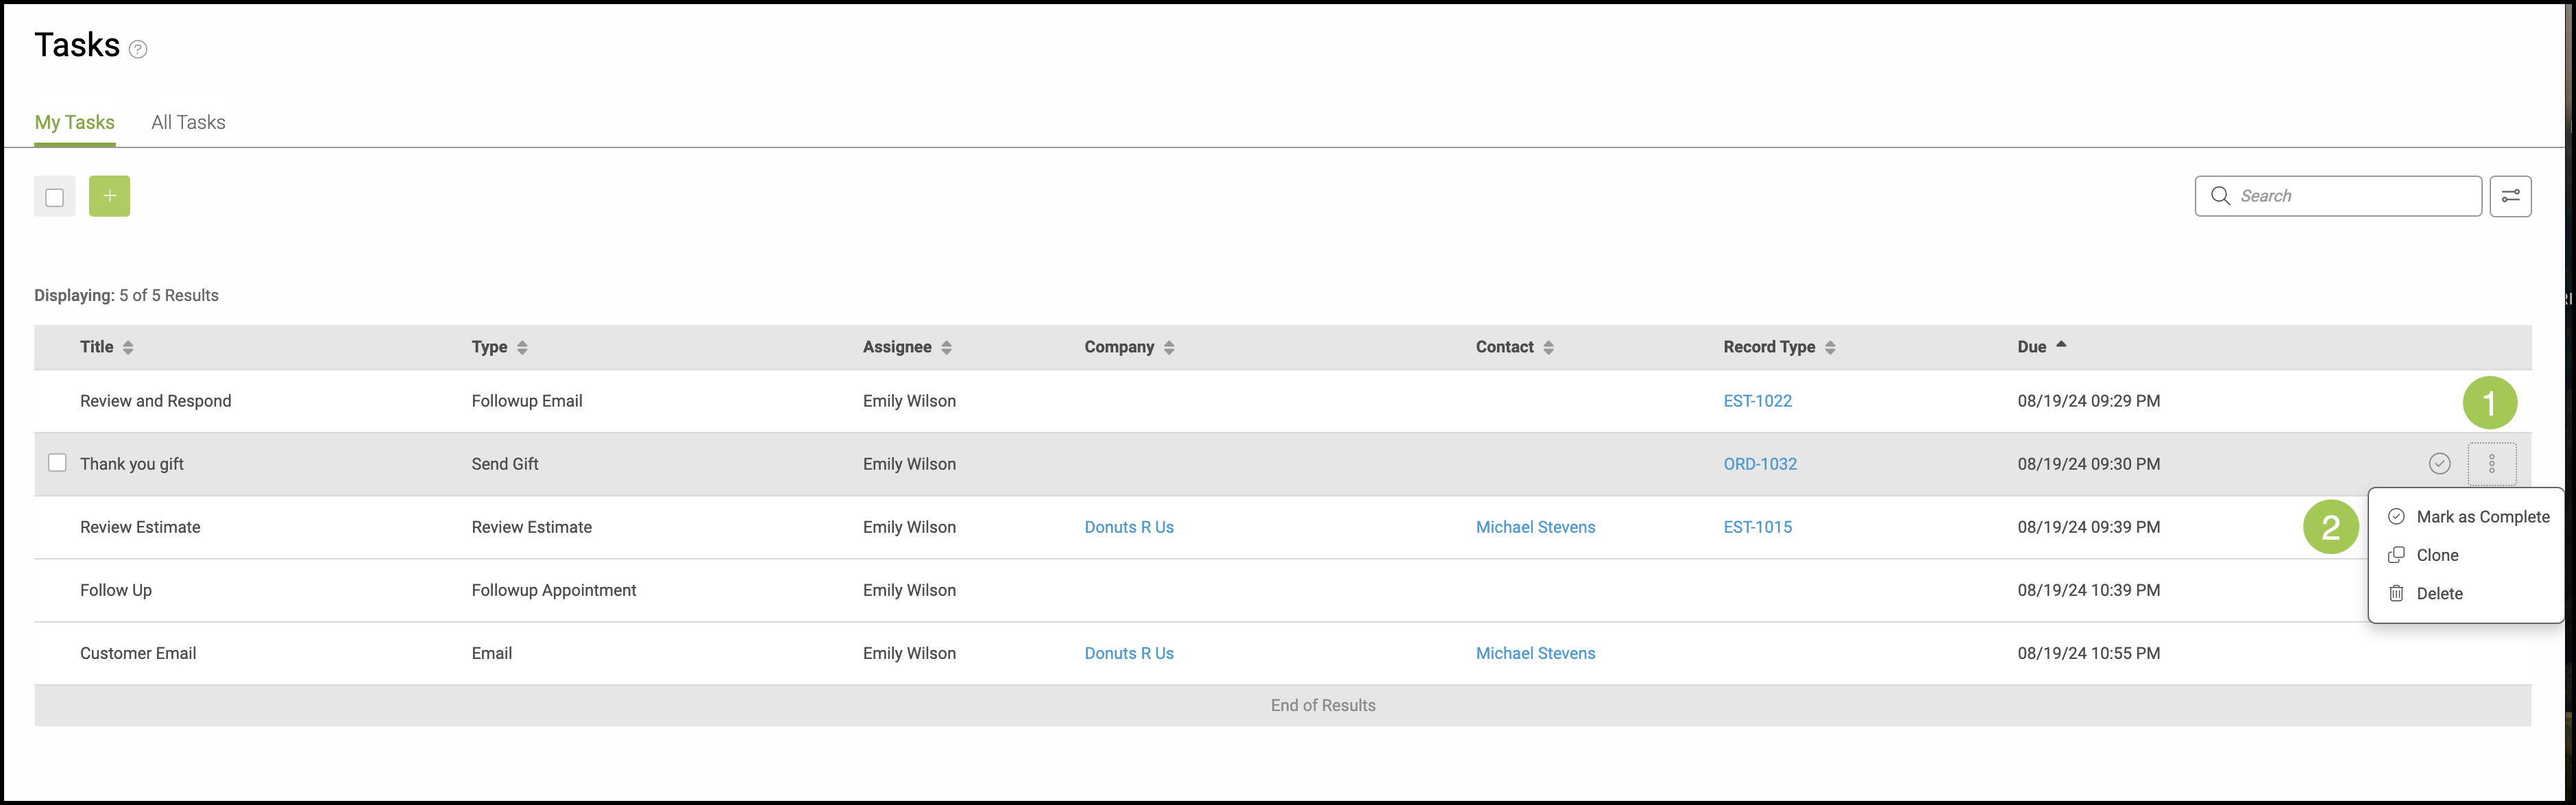Open the three-dot menu on Thank you gift row
Image resolution: width=2576 pixels, height=805 pixels.
tap(2491, 464)
